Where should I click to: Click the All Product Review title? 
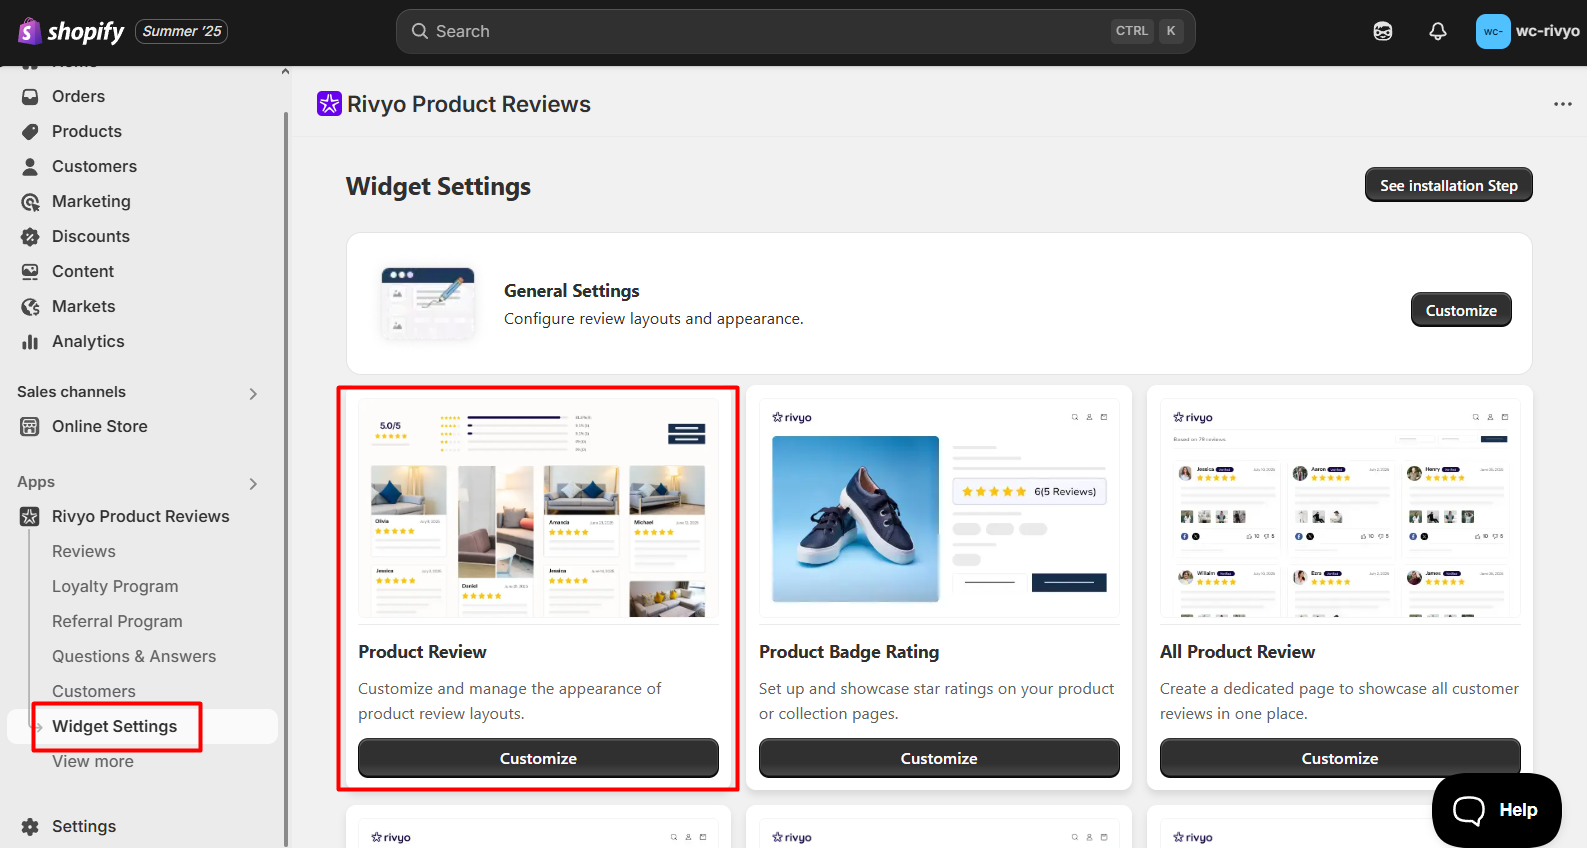(1237, 652)
